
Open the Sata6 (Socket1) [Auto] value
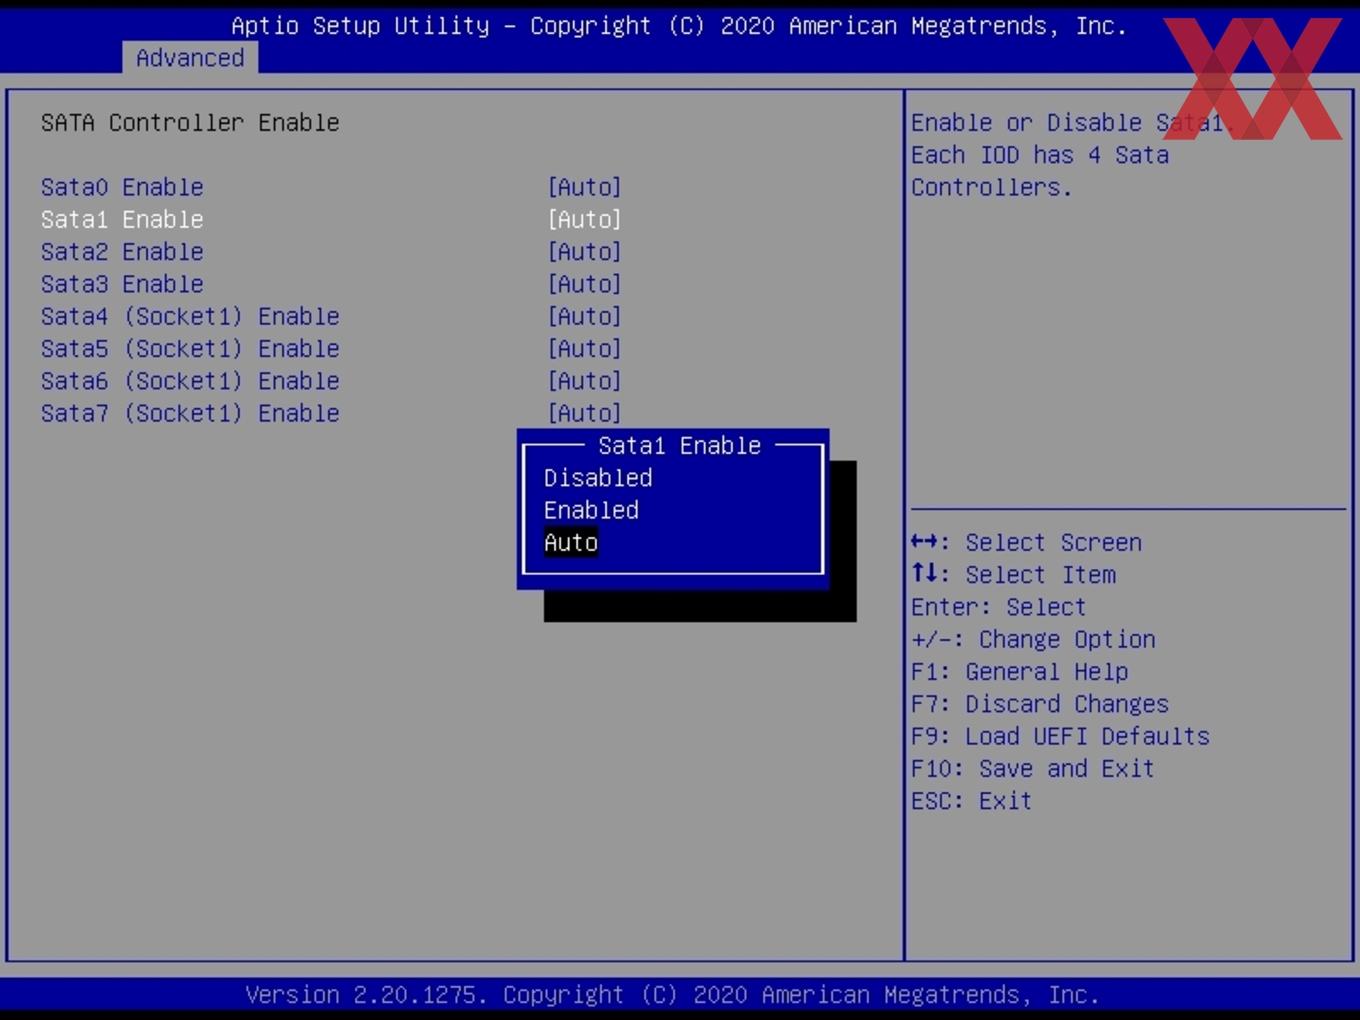coord(585,381)
